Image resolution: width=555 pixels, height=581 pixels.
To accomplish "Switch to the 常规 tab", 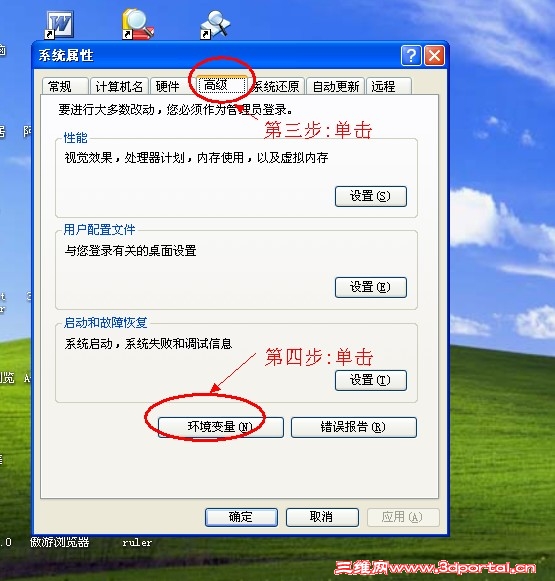I will [65, 86].
